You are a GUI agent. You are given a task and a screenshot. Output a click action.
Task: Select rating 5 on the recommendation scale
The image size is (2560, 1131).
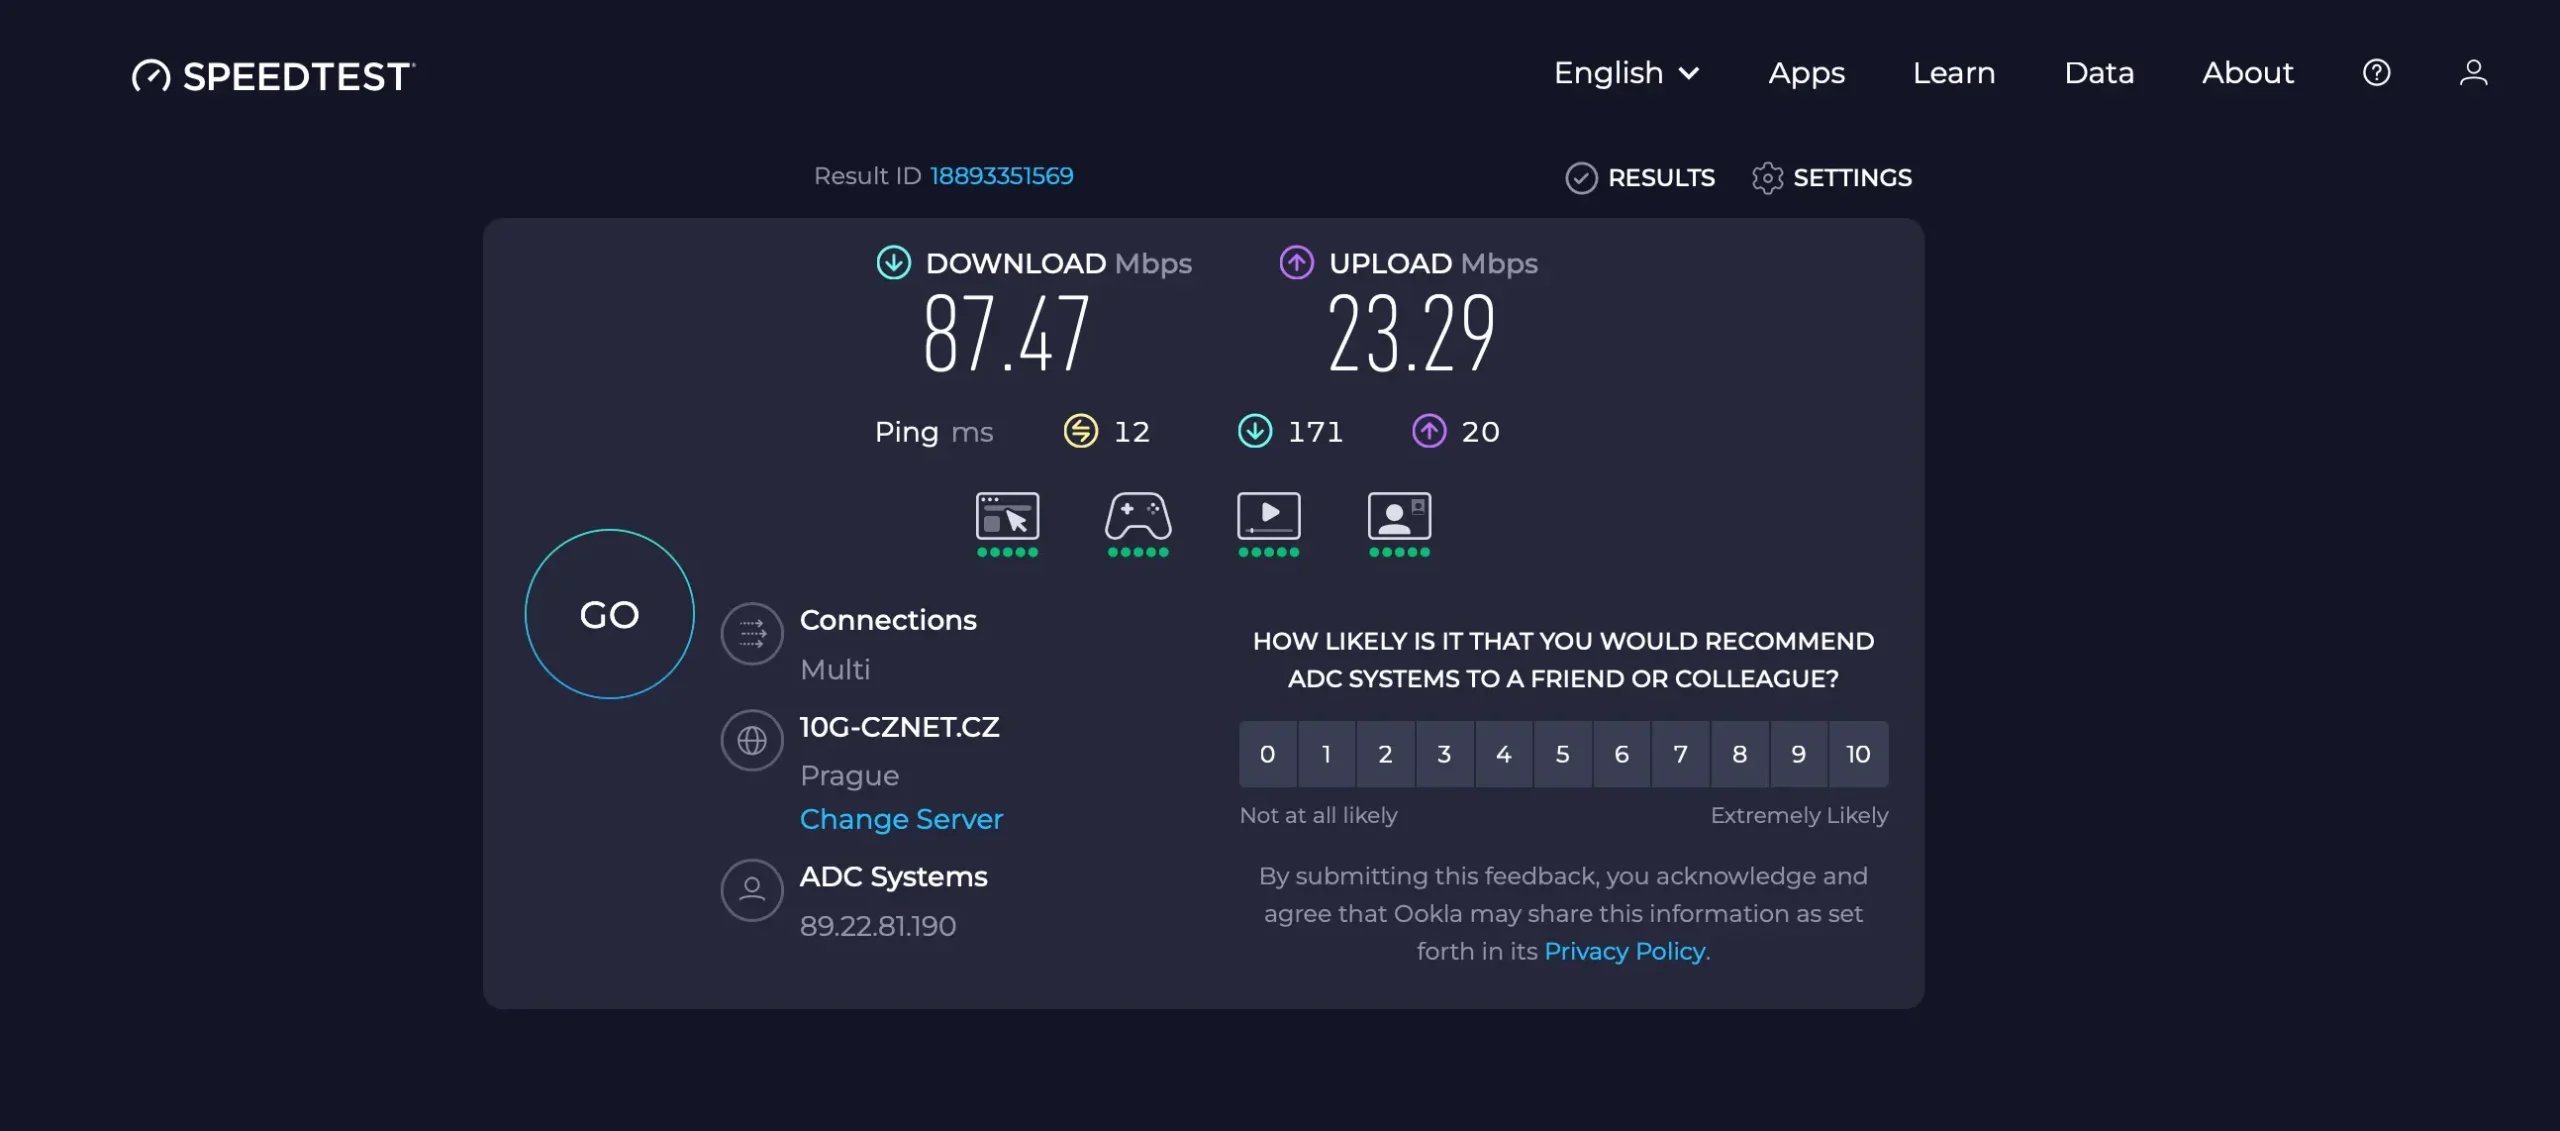1562,754
